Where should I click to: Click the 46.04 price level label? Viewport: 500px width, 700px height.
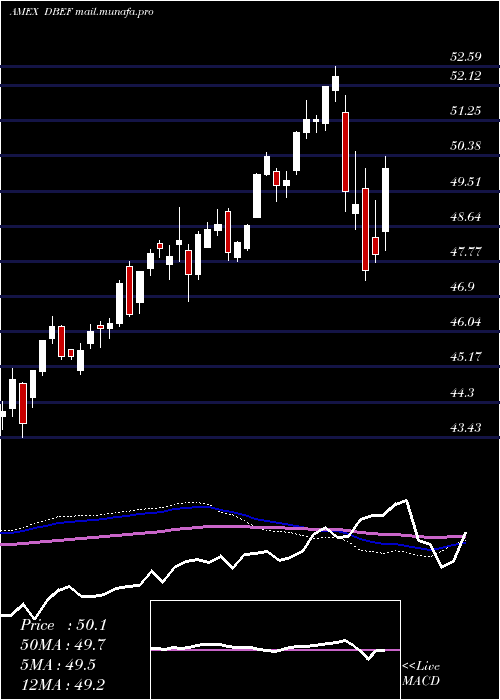466,322
